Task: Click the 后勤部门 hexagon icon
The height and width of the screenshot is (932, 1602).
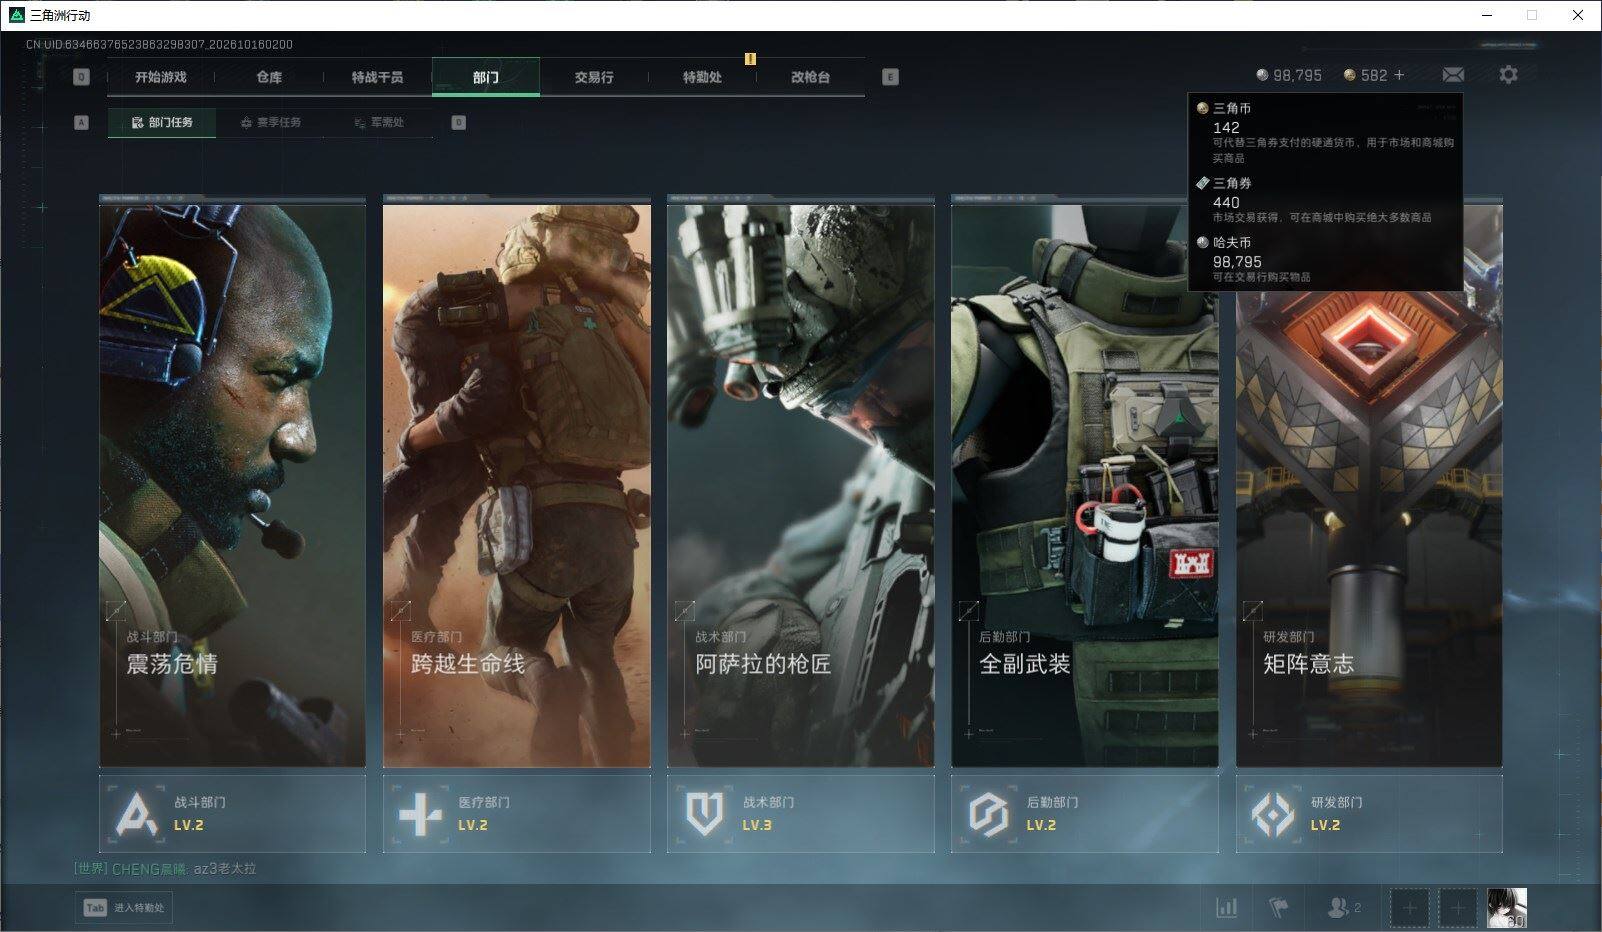Action: coord(988,814)
